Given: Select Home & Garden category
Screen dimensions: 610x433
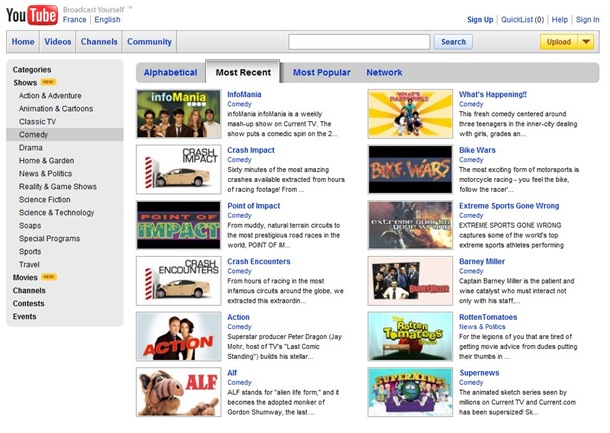Looking at the screenshot, I should pyautogui.click(x=46, y=161).
